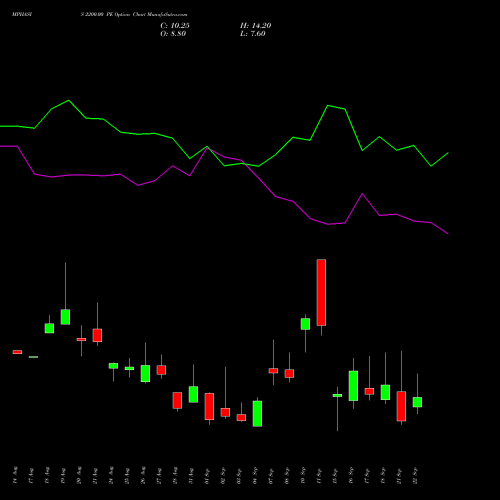Viewport: 500px width, 500px height.
Task: Select the 14 Aug date label
Action: tap(15, 475)
